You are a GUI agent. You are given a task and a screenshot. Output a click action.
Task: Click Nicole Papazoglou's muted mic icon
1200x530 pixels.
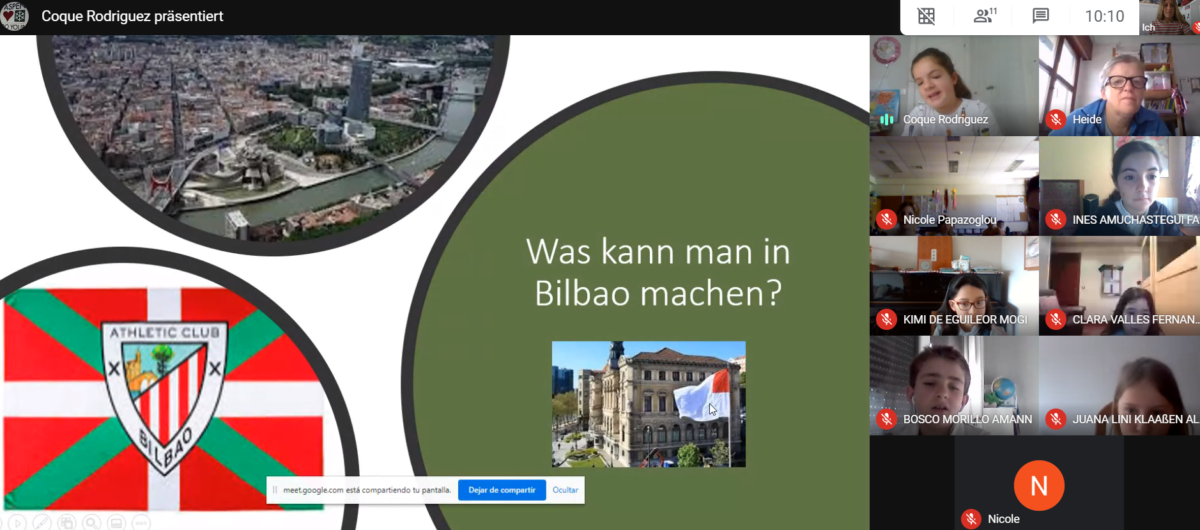(x=886, y=219)
